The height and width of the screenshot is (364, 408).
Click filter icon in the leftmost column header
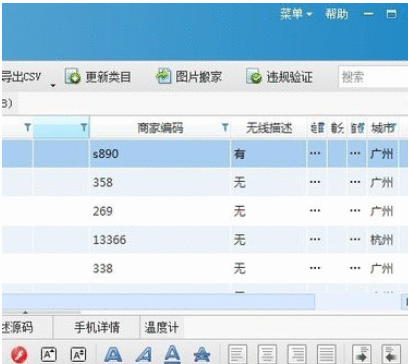click(28, 127)
